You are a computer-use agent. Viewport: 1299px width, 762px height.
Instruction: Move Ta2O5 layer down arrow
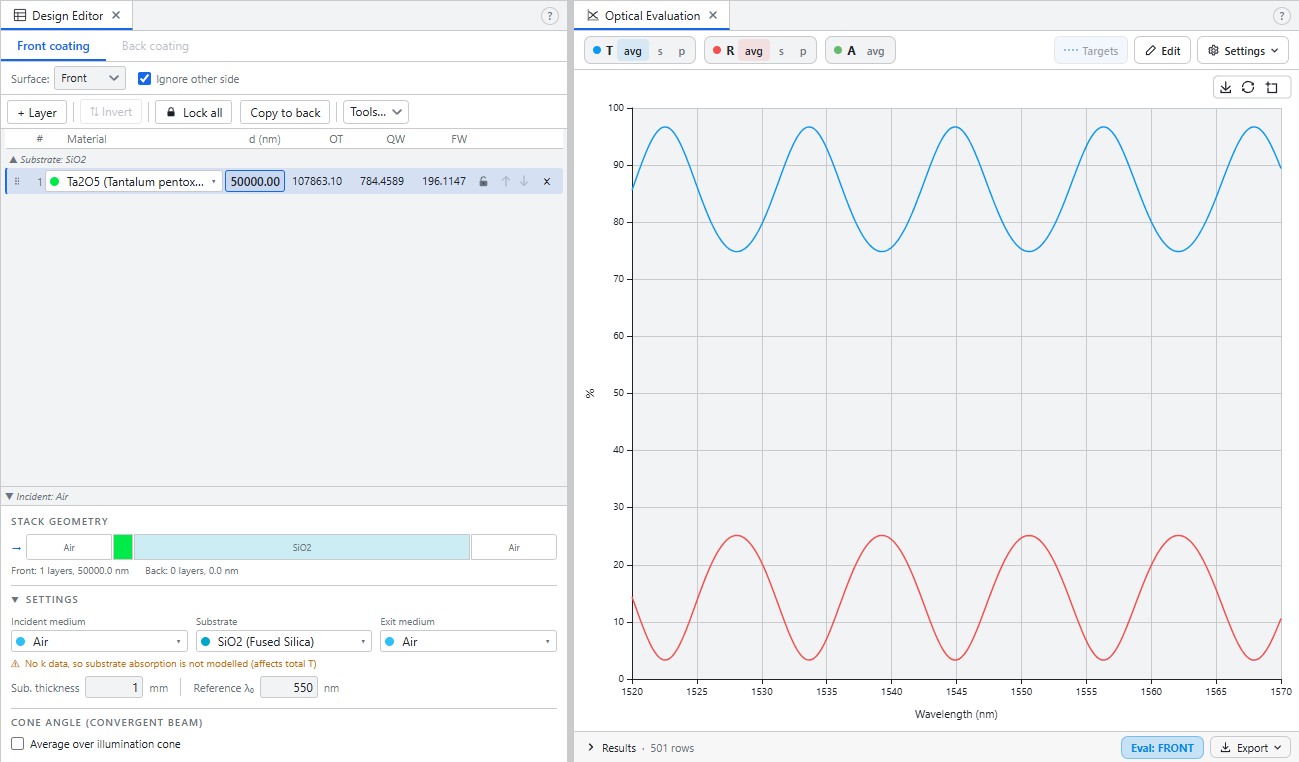point(524,182)
